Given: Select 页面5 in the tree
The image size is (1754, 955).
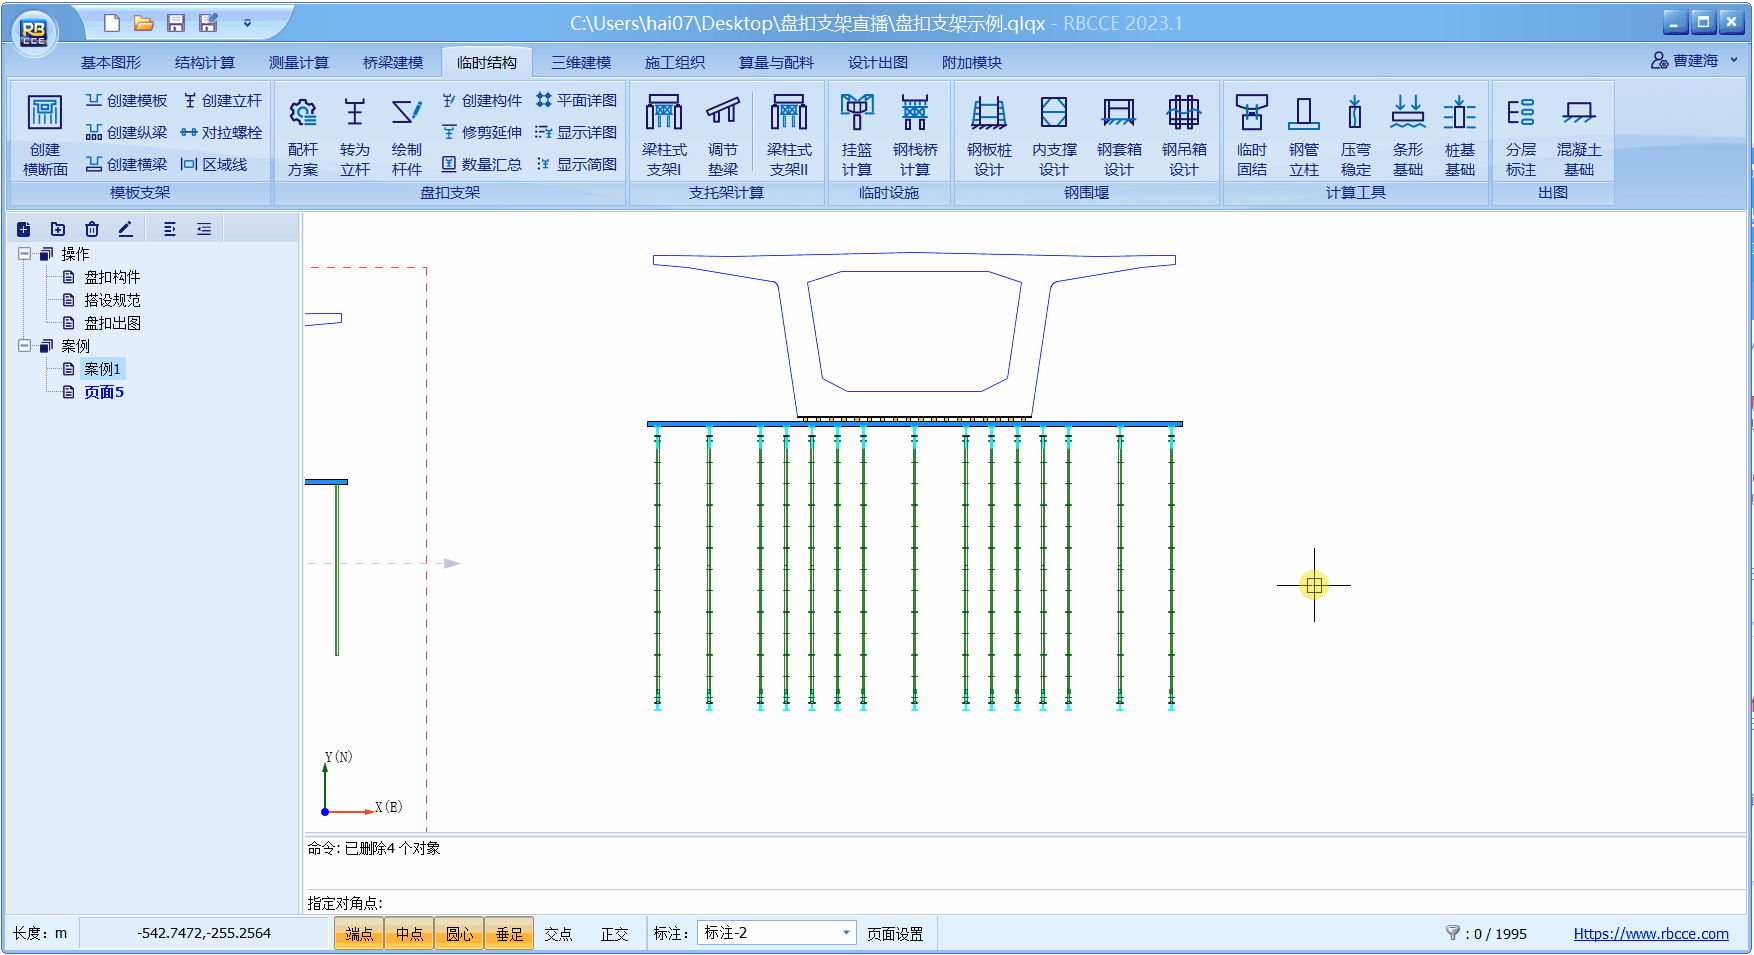Looking at the screenshot, I should [x=104, y=392].
